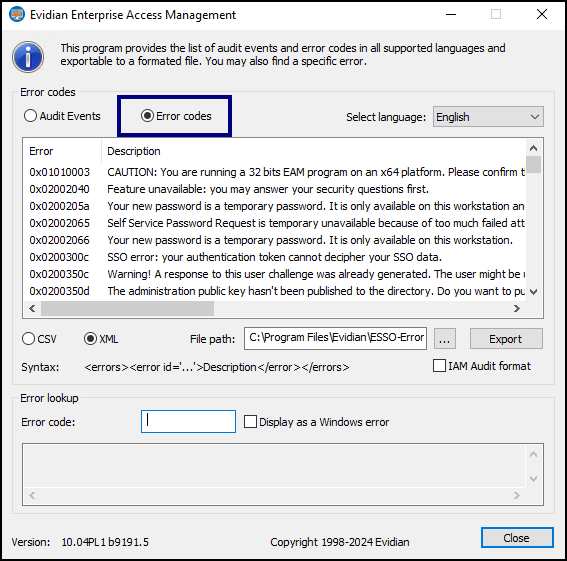The width and height of the screenshot is (567, 561).
Task: Click the Close button
Action: coord(517,538)
